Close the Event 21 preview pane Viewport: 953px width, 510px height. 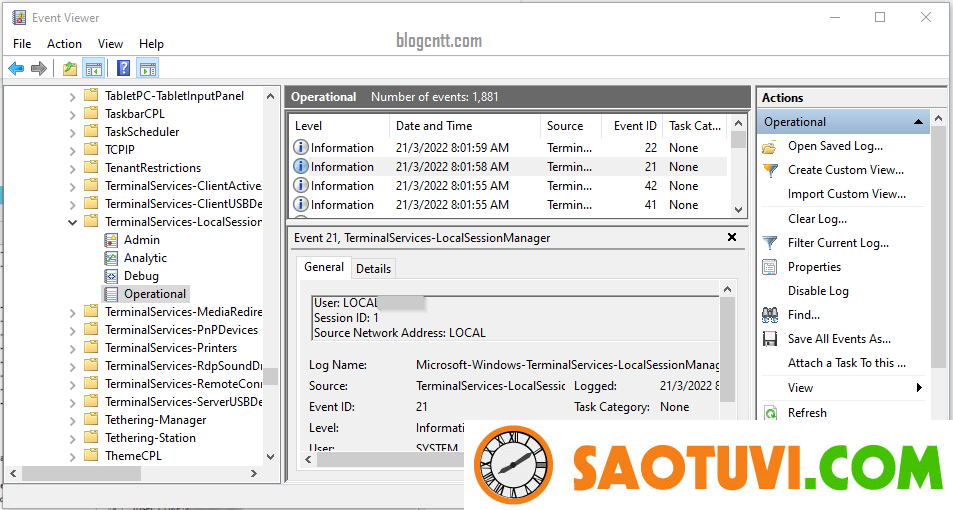pos(732,238)
